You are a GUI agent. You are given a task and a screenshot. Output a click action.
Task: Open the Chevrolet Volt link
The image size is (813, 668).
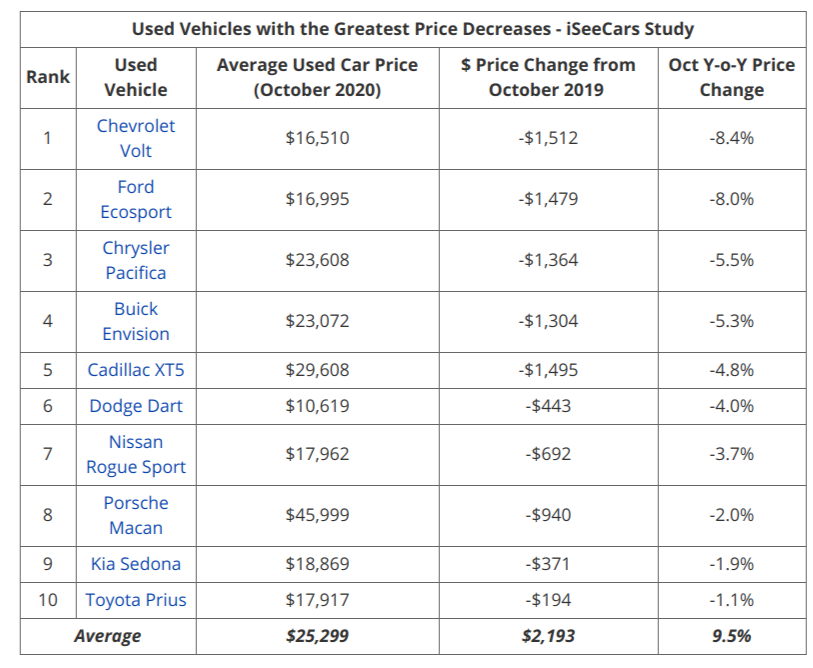(135, 138)
